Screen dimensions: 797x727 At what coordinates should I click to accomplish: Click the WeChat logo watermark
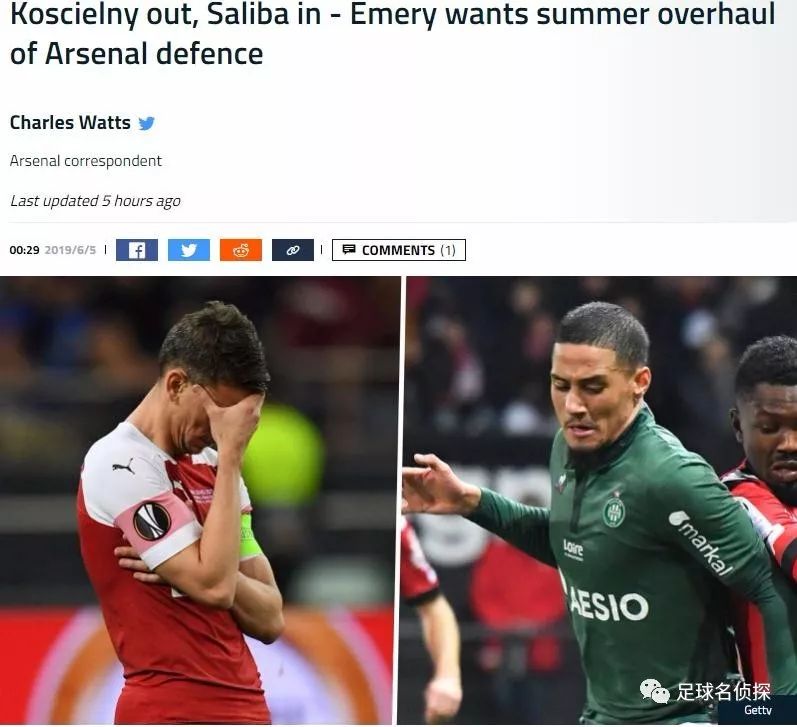654,690
